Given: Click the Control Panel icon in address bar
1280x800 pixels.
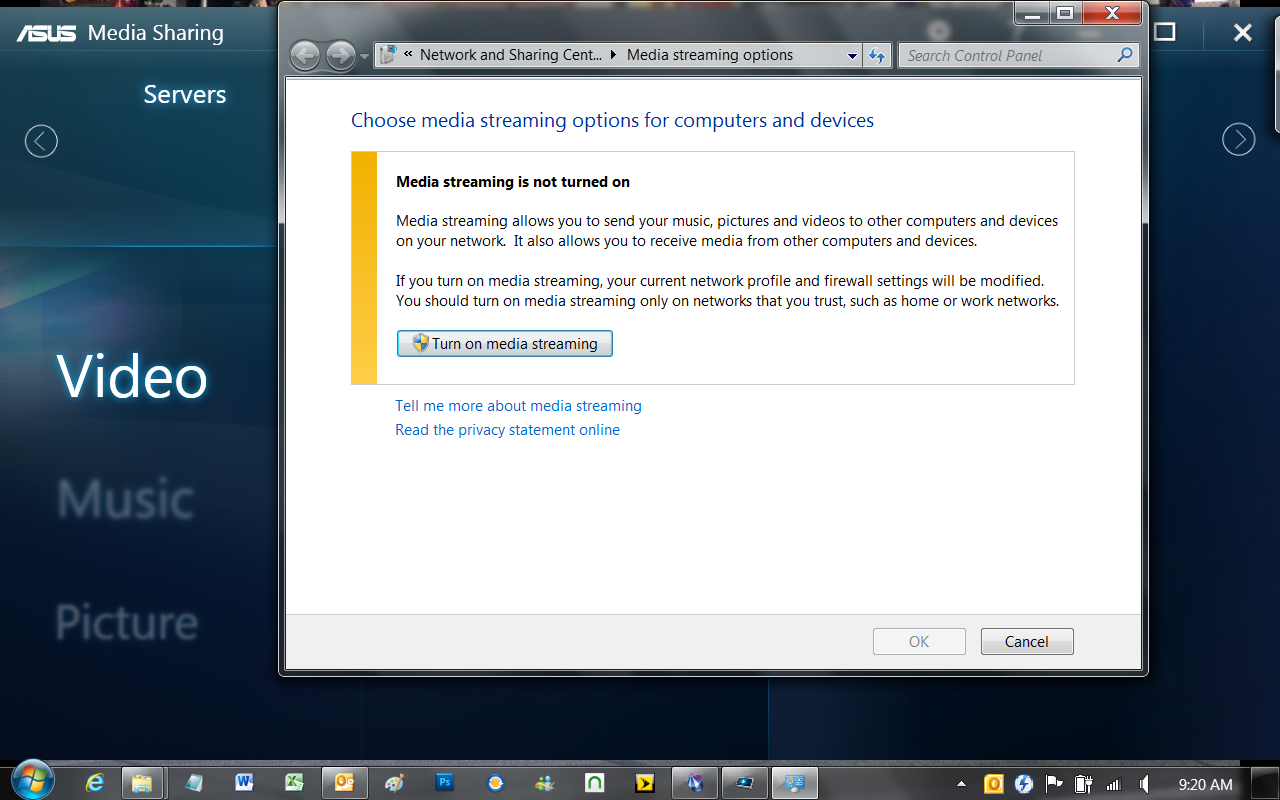Looking at the screenshot, I should click(x=388, y=55).
